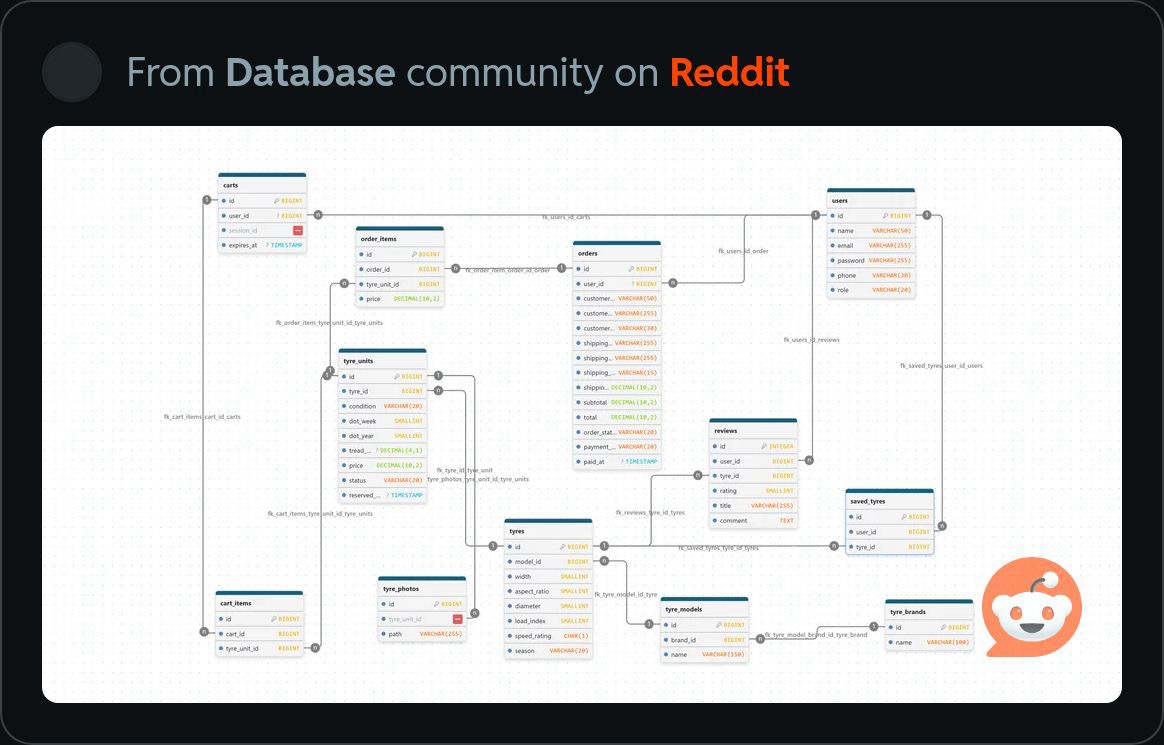Viewport: 1164px width, 745px height.
Task: Select the order_items table header
Action: tap(399, 238)
